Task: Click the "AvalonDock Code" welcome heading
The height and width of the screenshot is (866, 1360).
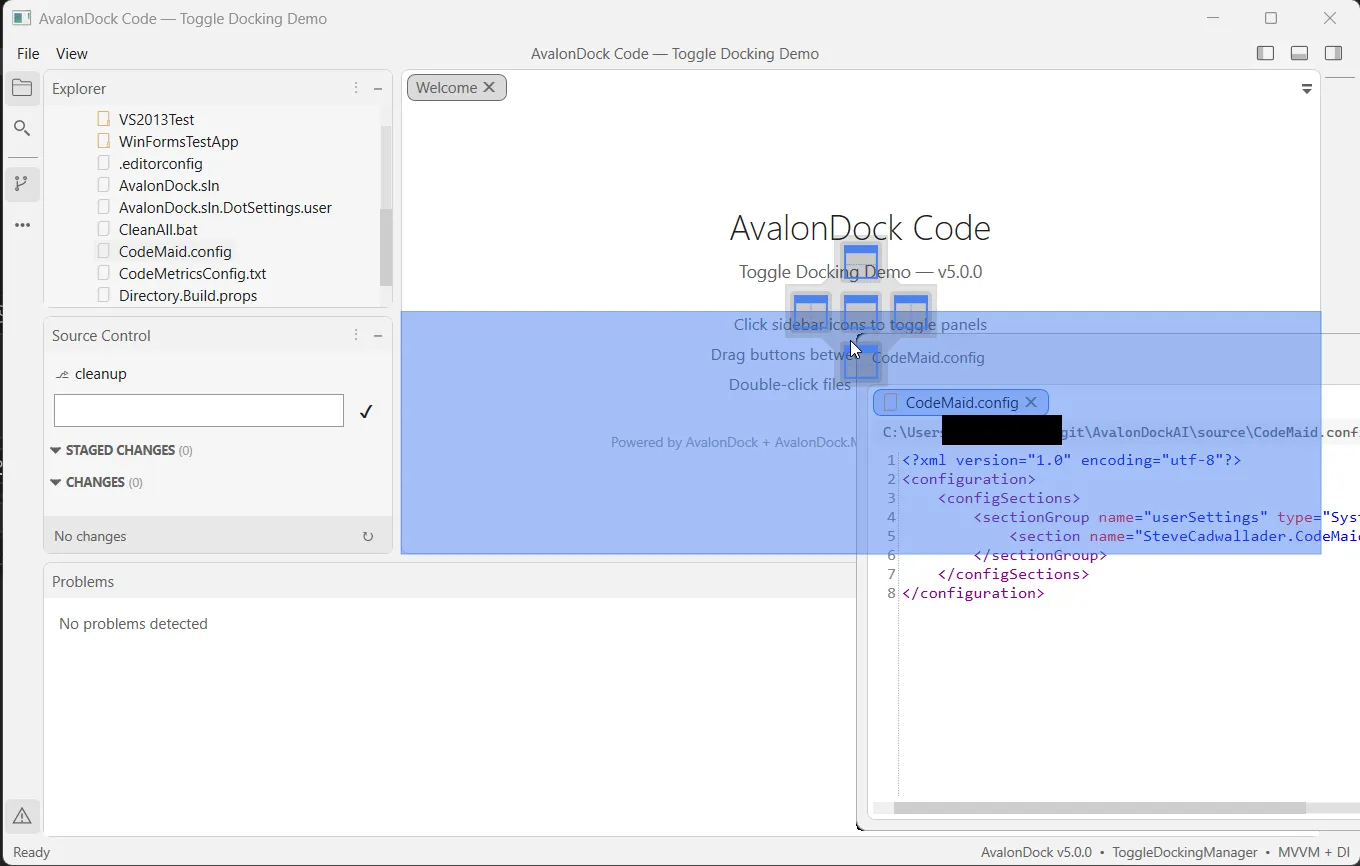Action: coord(860,228)
